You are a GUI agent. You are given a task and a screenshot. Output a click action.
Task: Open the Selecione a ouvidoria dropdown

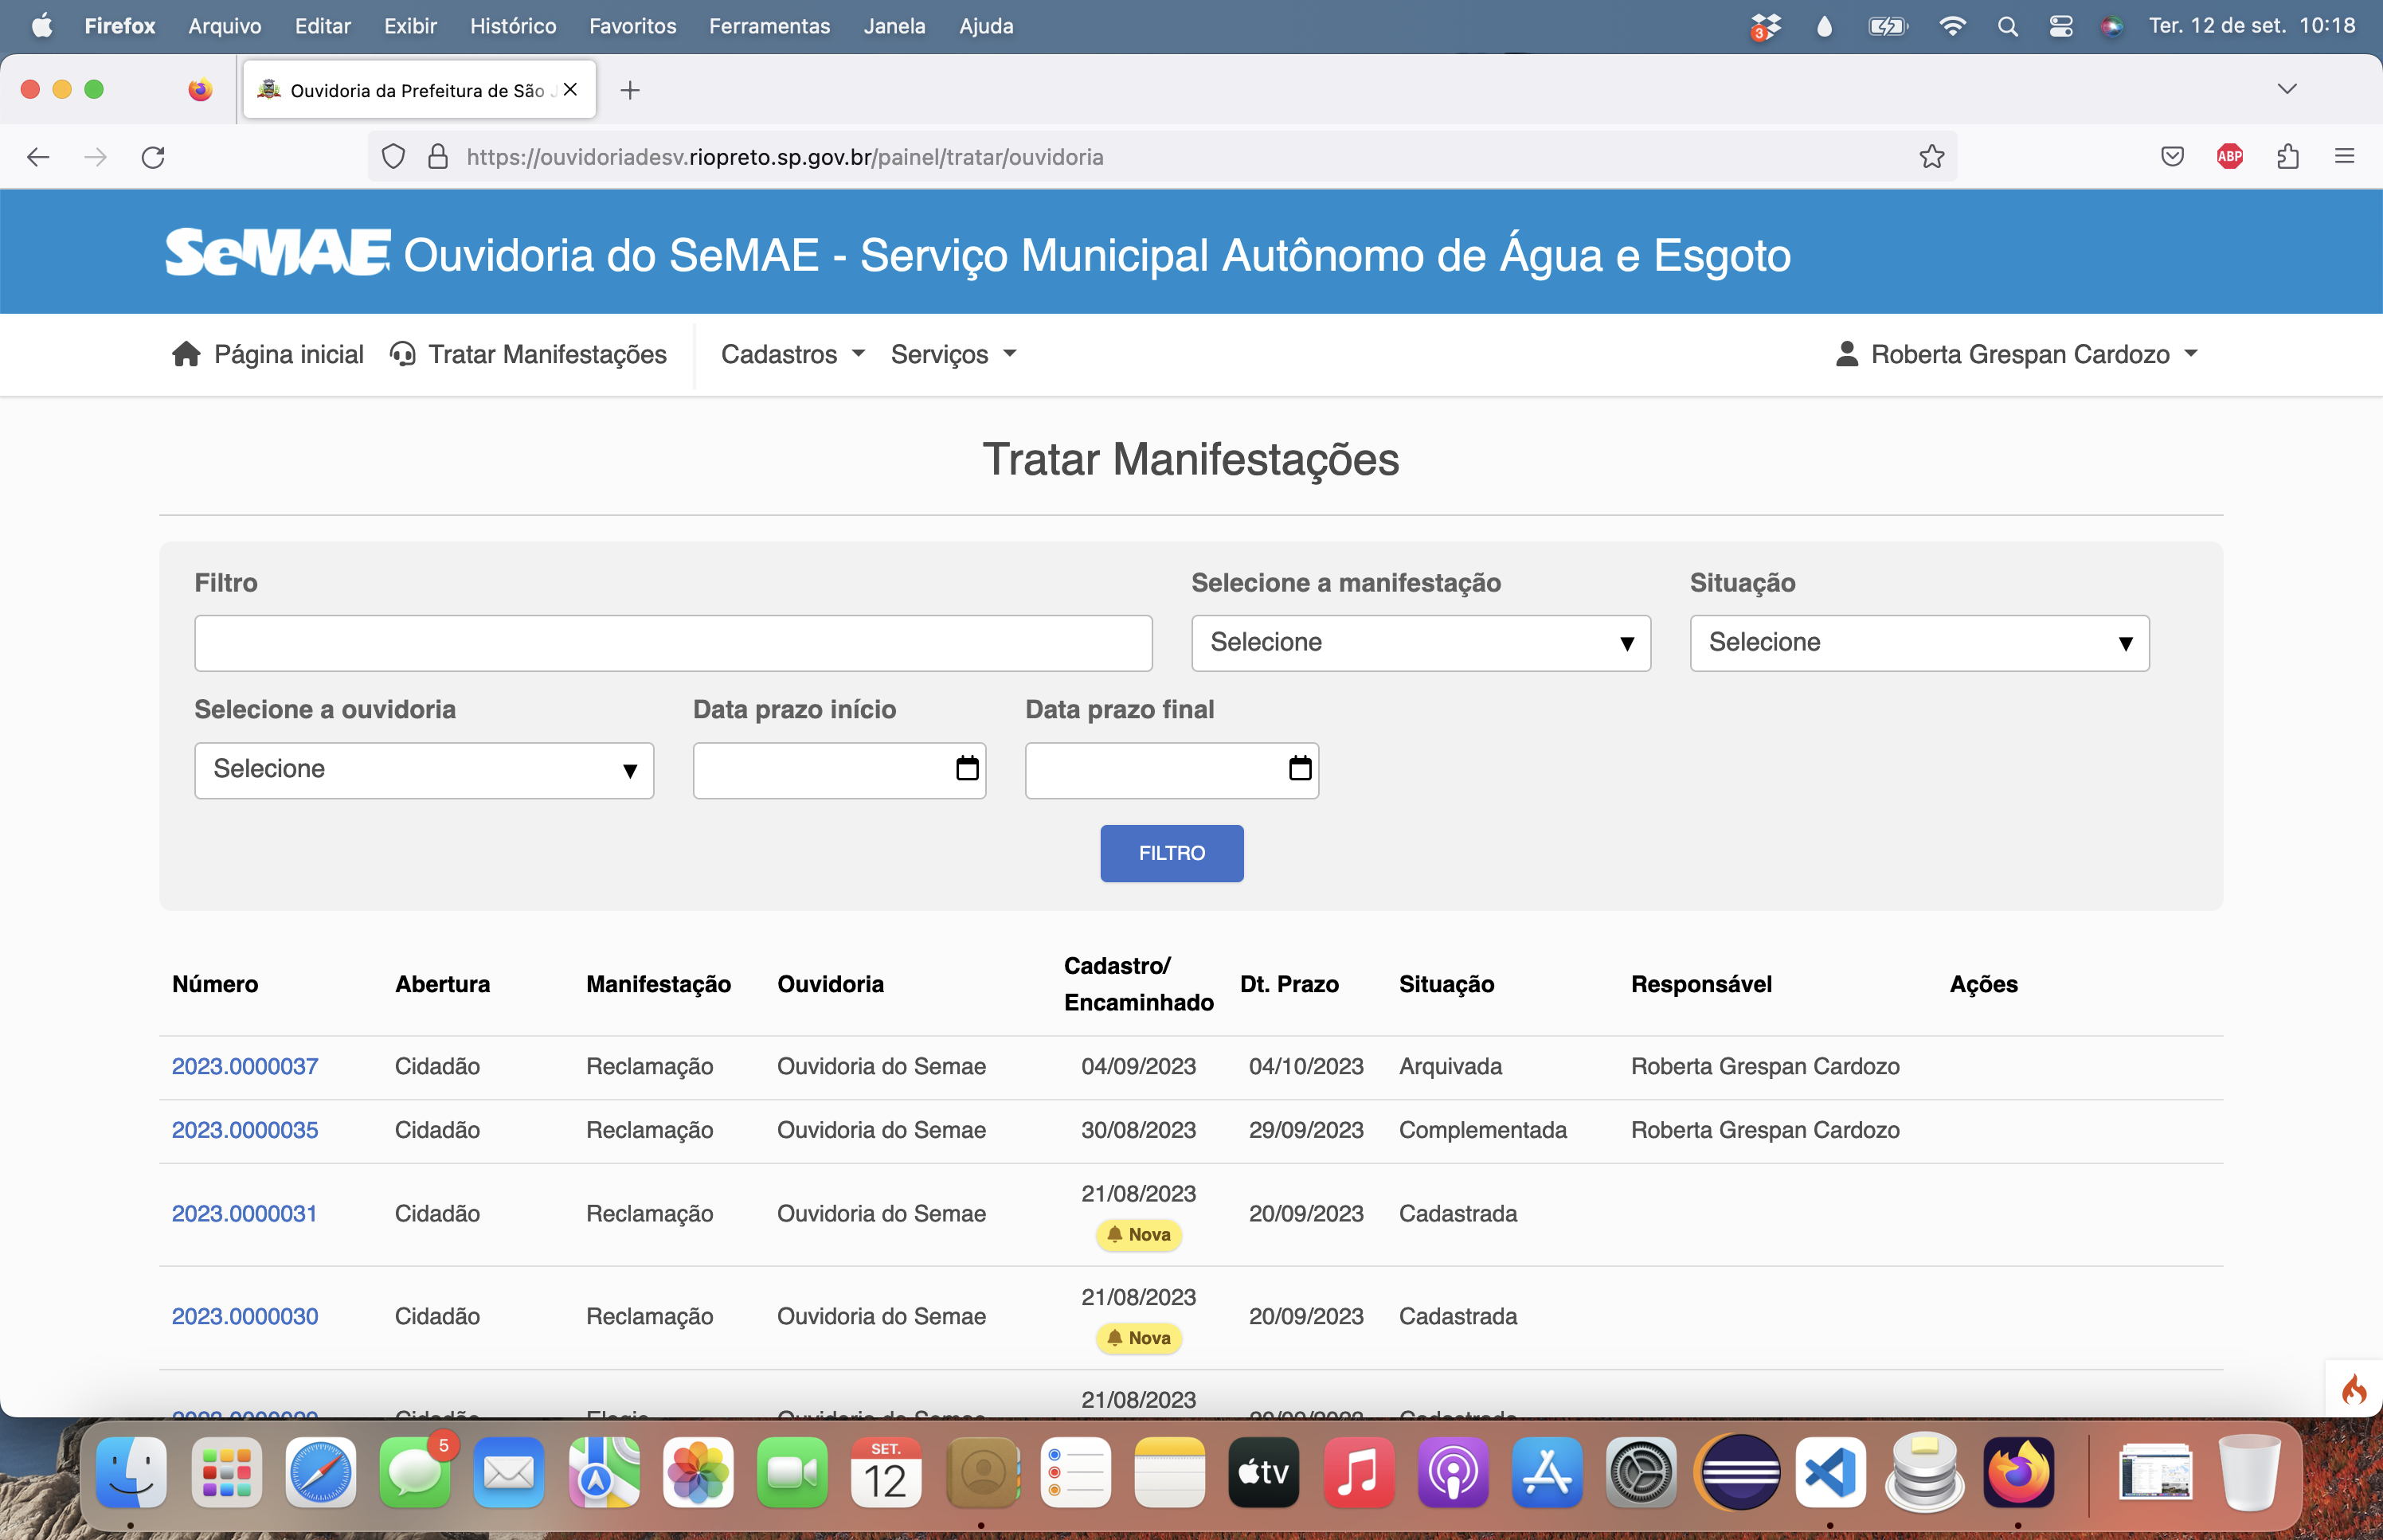(x=424, y=770)
